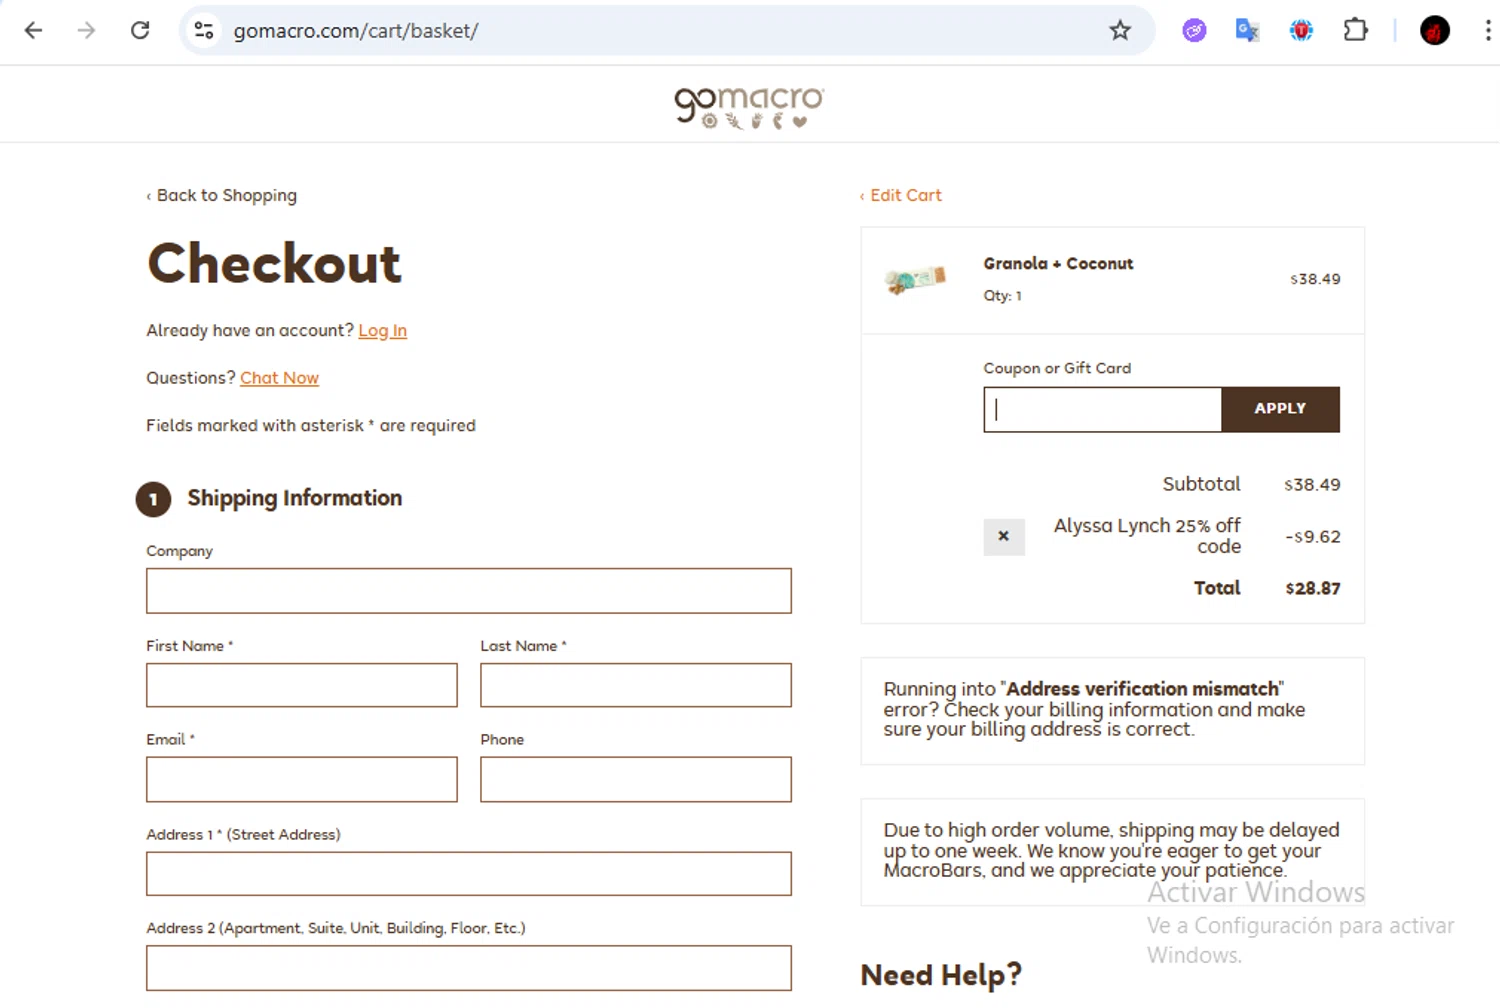Viewport: 1500px width, 1008px height.
Task: Click the shipping delay notice text
Action: pyautogui.click(x=1111, y=850)
